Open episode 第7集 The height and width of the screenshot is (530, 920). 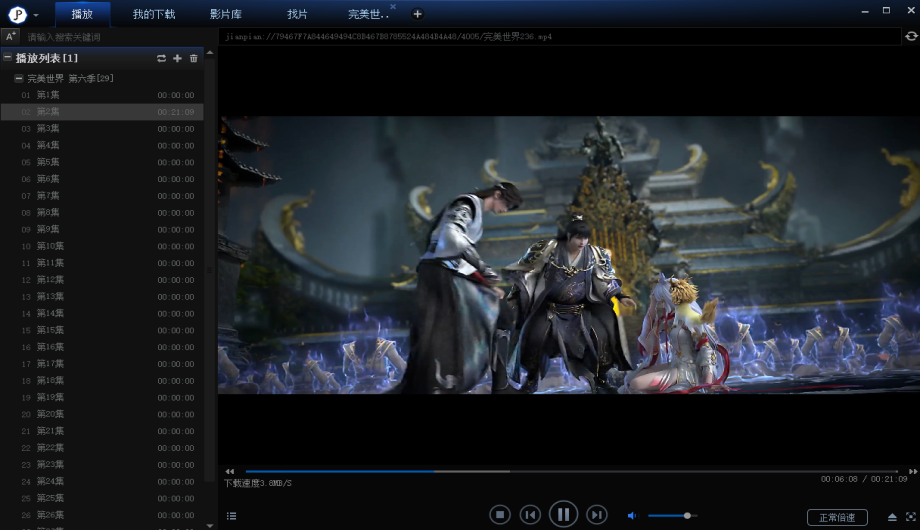click(102, 196)
